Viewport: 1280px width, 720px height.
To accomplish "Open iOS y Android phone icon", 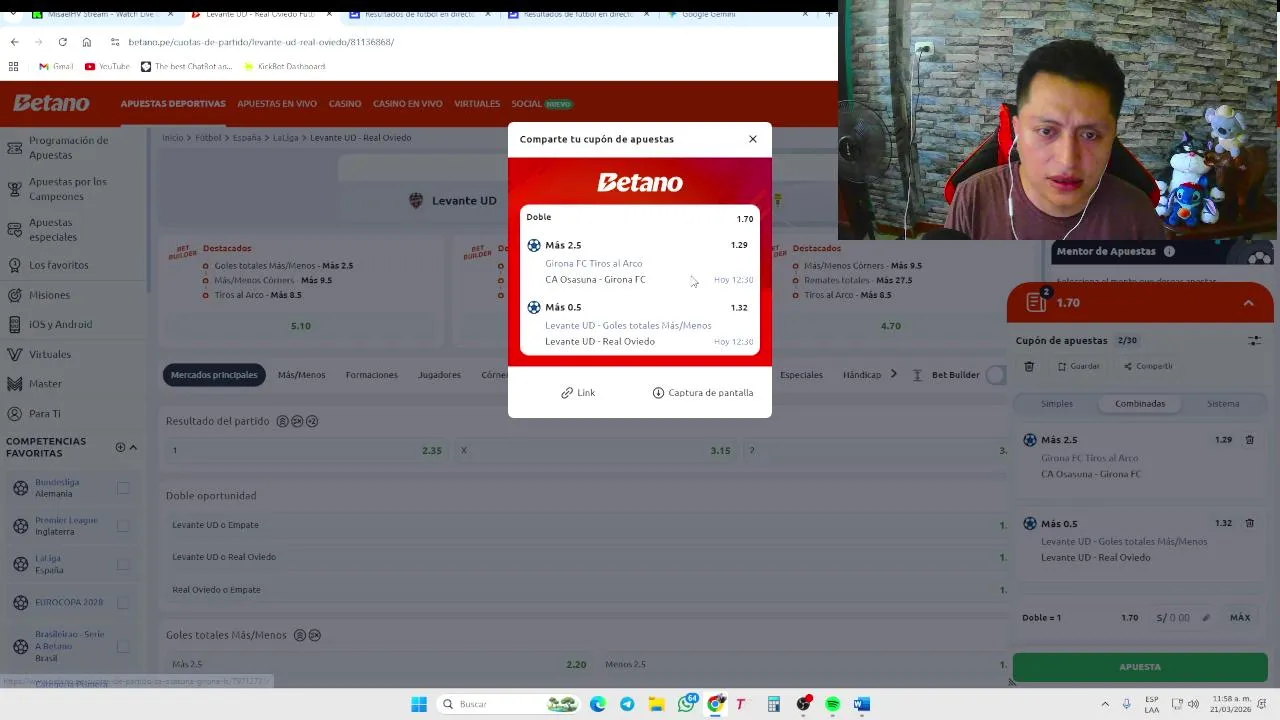I will 14,324.
